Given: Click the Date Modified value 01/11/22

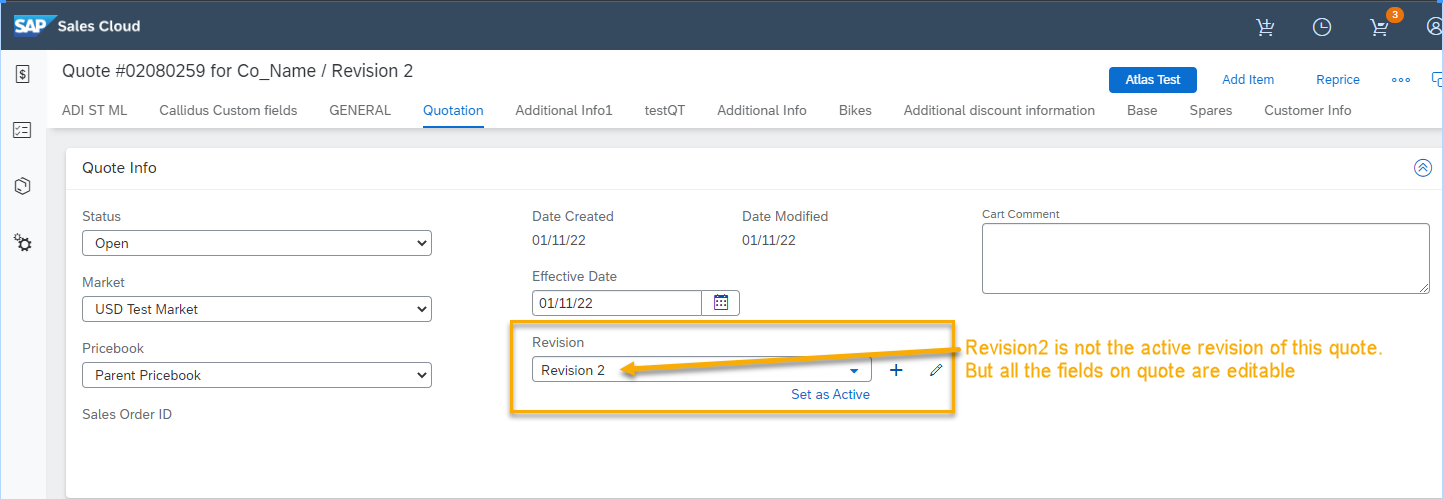Looking at the screenshot, I should [769, 240].
